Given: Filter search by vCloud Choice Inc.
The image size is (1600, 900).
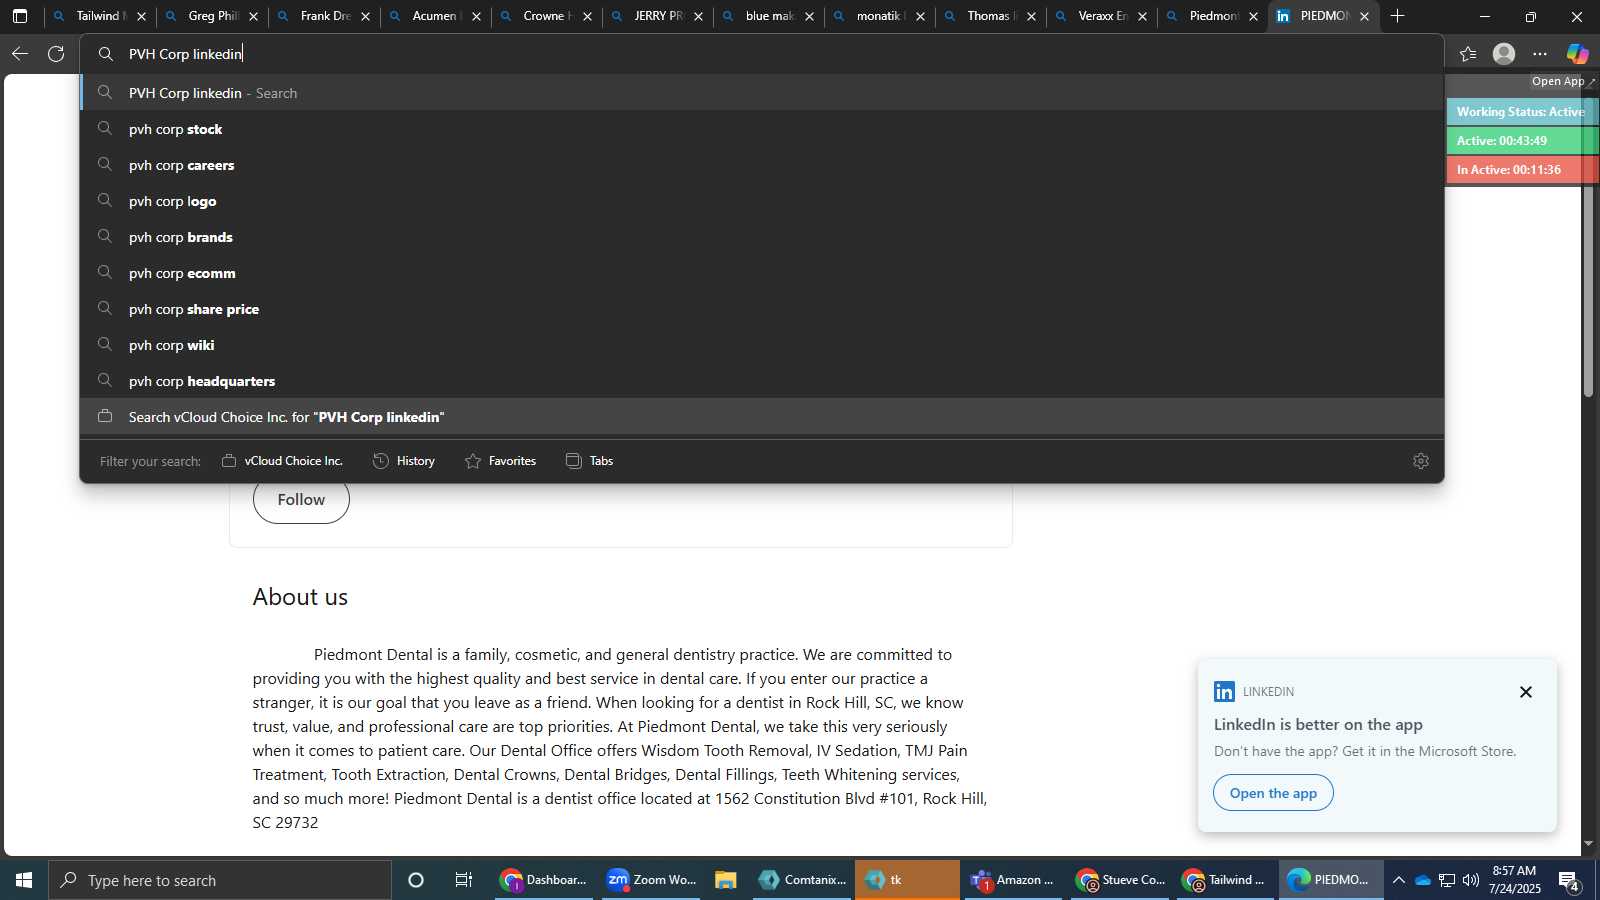Looking at the screenshot, I should (x=282, y=461).
